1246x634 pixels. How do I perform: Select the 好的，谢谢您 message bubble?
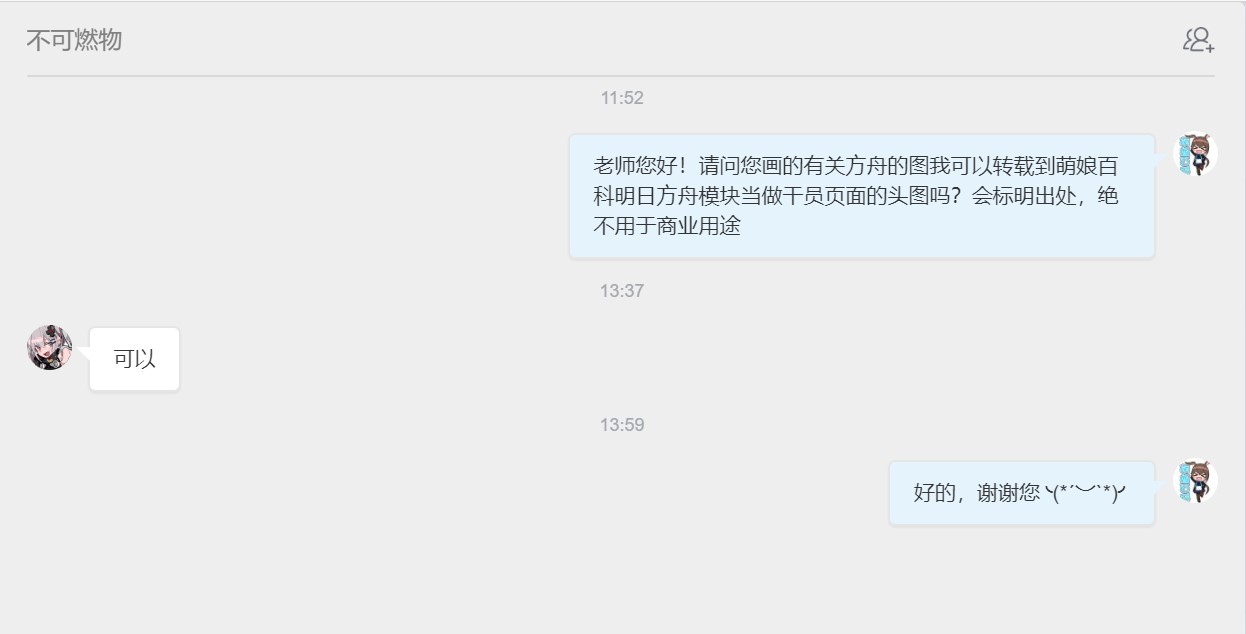click(x=1022, y=493)
